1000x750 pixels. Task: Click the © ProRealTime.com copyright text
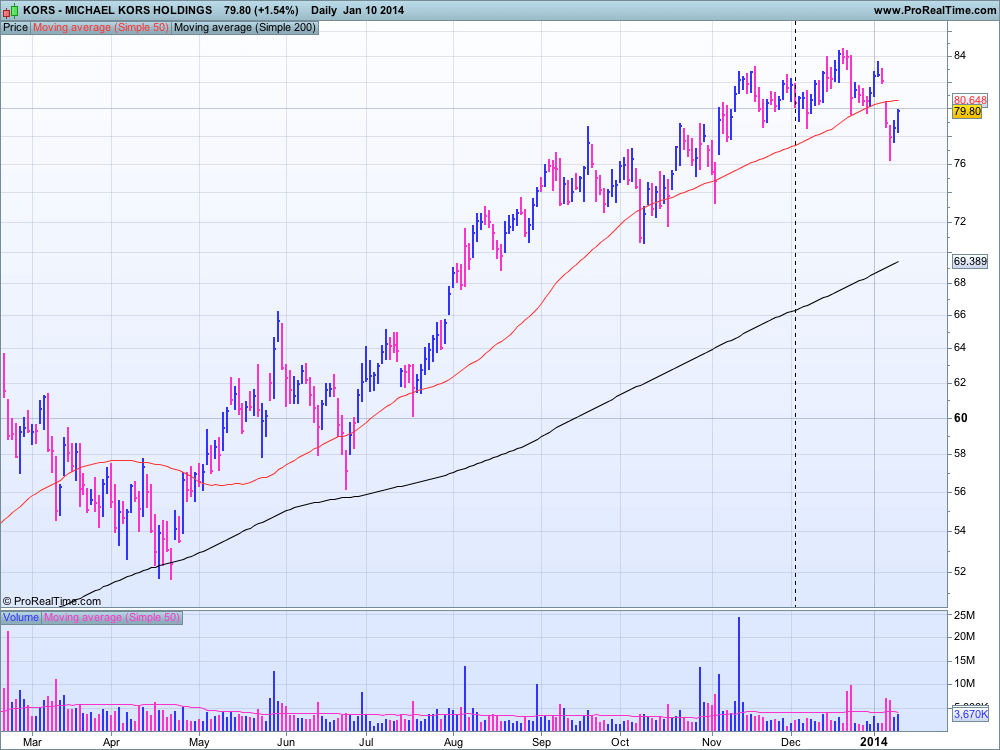(x=51, y=601)
